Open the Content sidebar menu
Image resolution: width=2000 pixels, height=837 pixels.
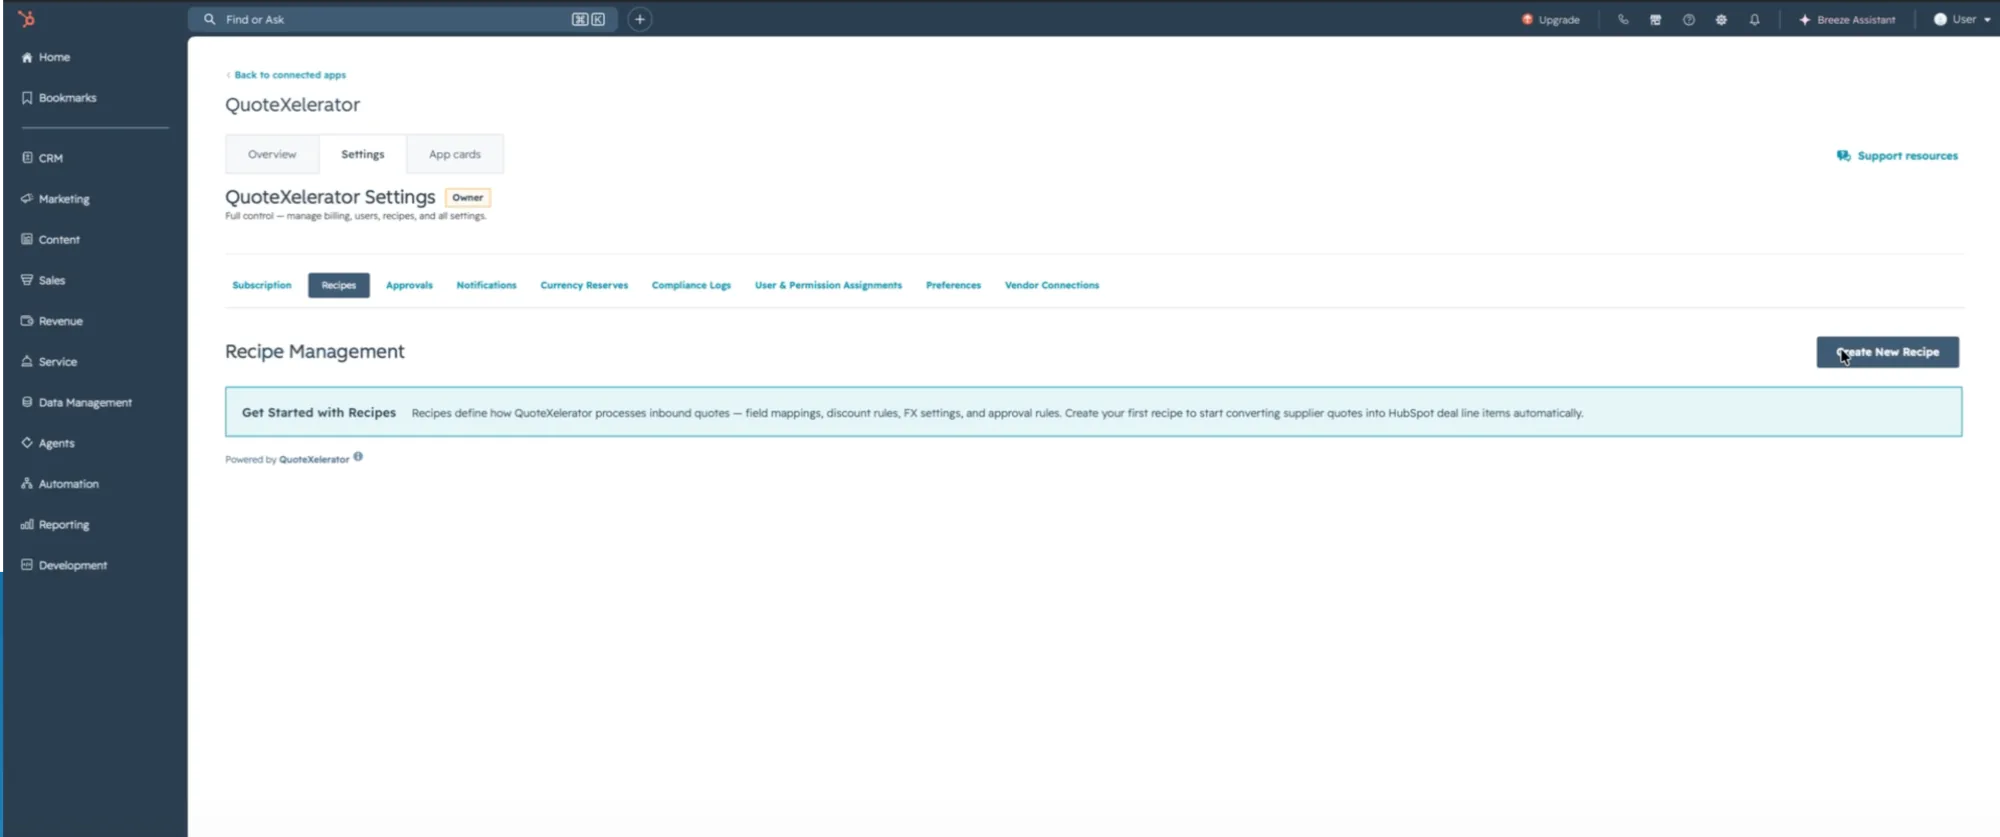click(x=50, y=240)
